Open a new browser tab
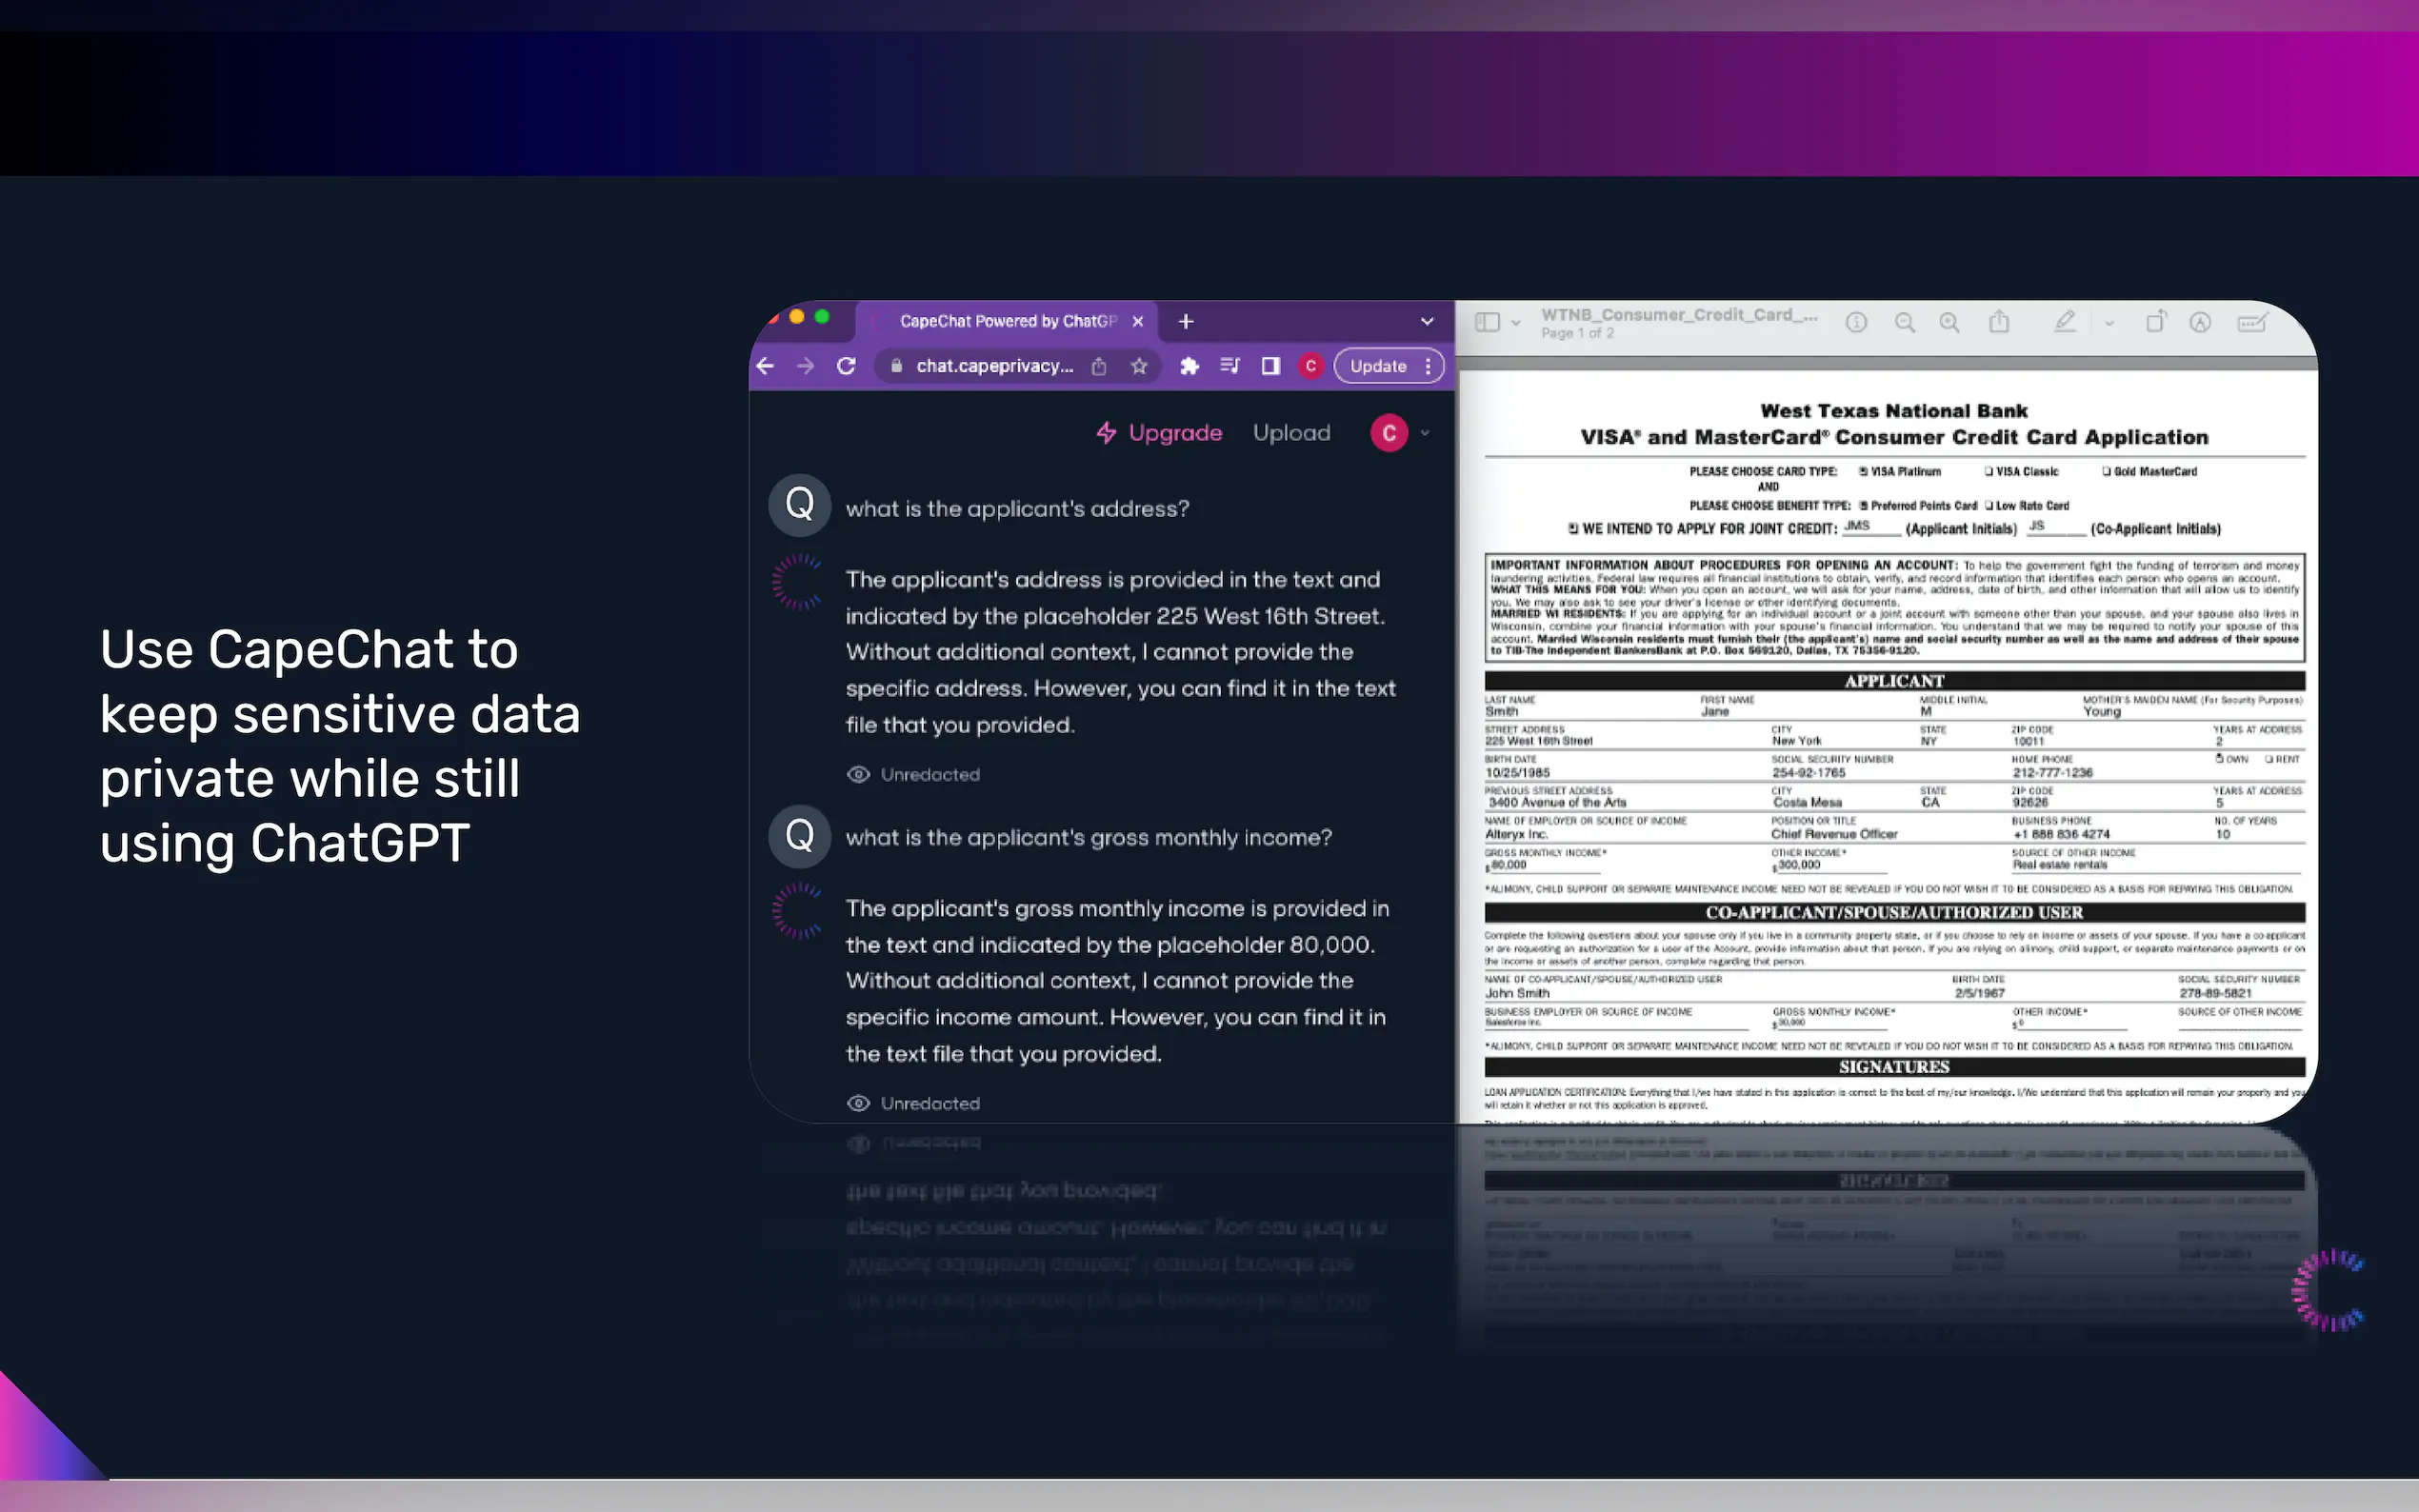 1186,321
